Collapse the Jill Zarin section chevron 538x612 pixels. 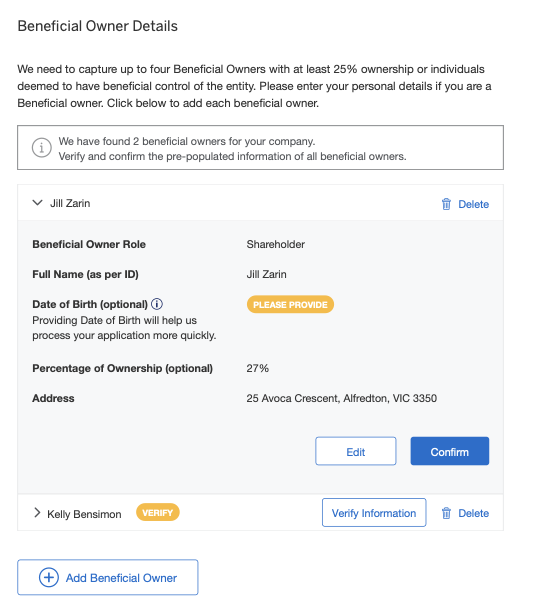(x=37, y=203)
